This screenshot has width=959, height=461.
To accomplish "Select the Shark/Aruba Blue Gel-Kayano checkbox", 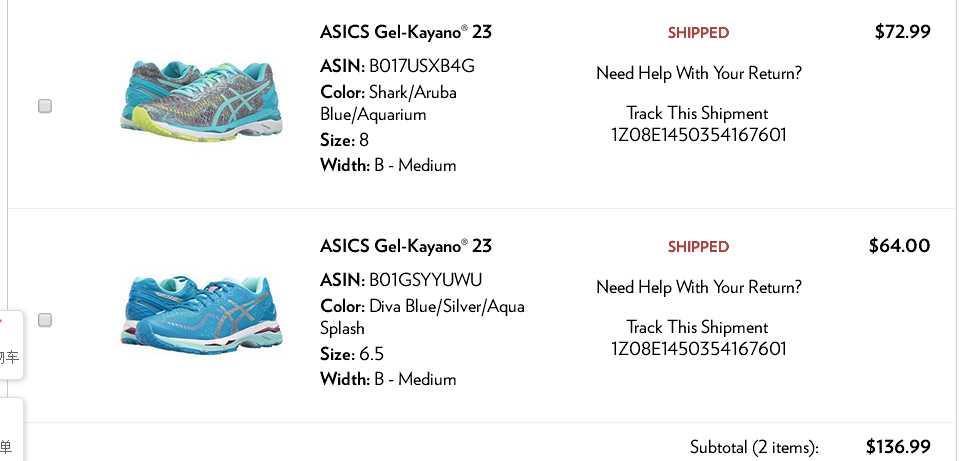I will (x=45, y=106).
